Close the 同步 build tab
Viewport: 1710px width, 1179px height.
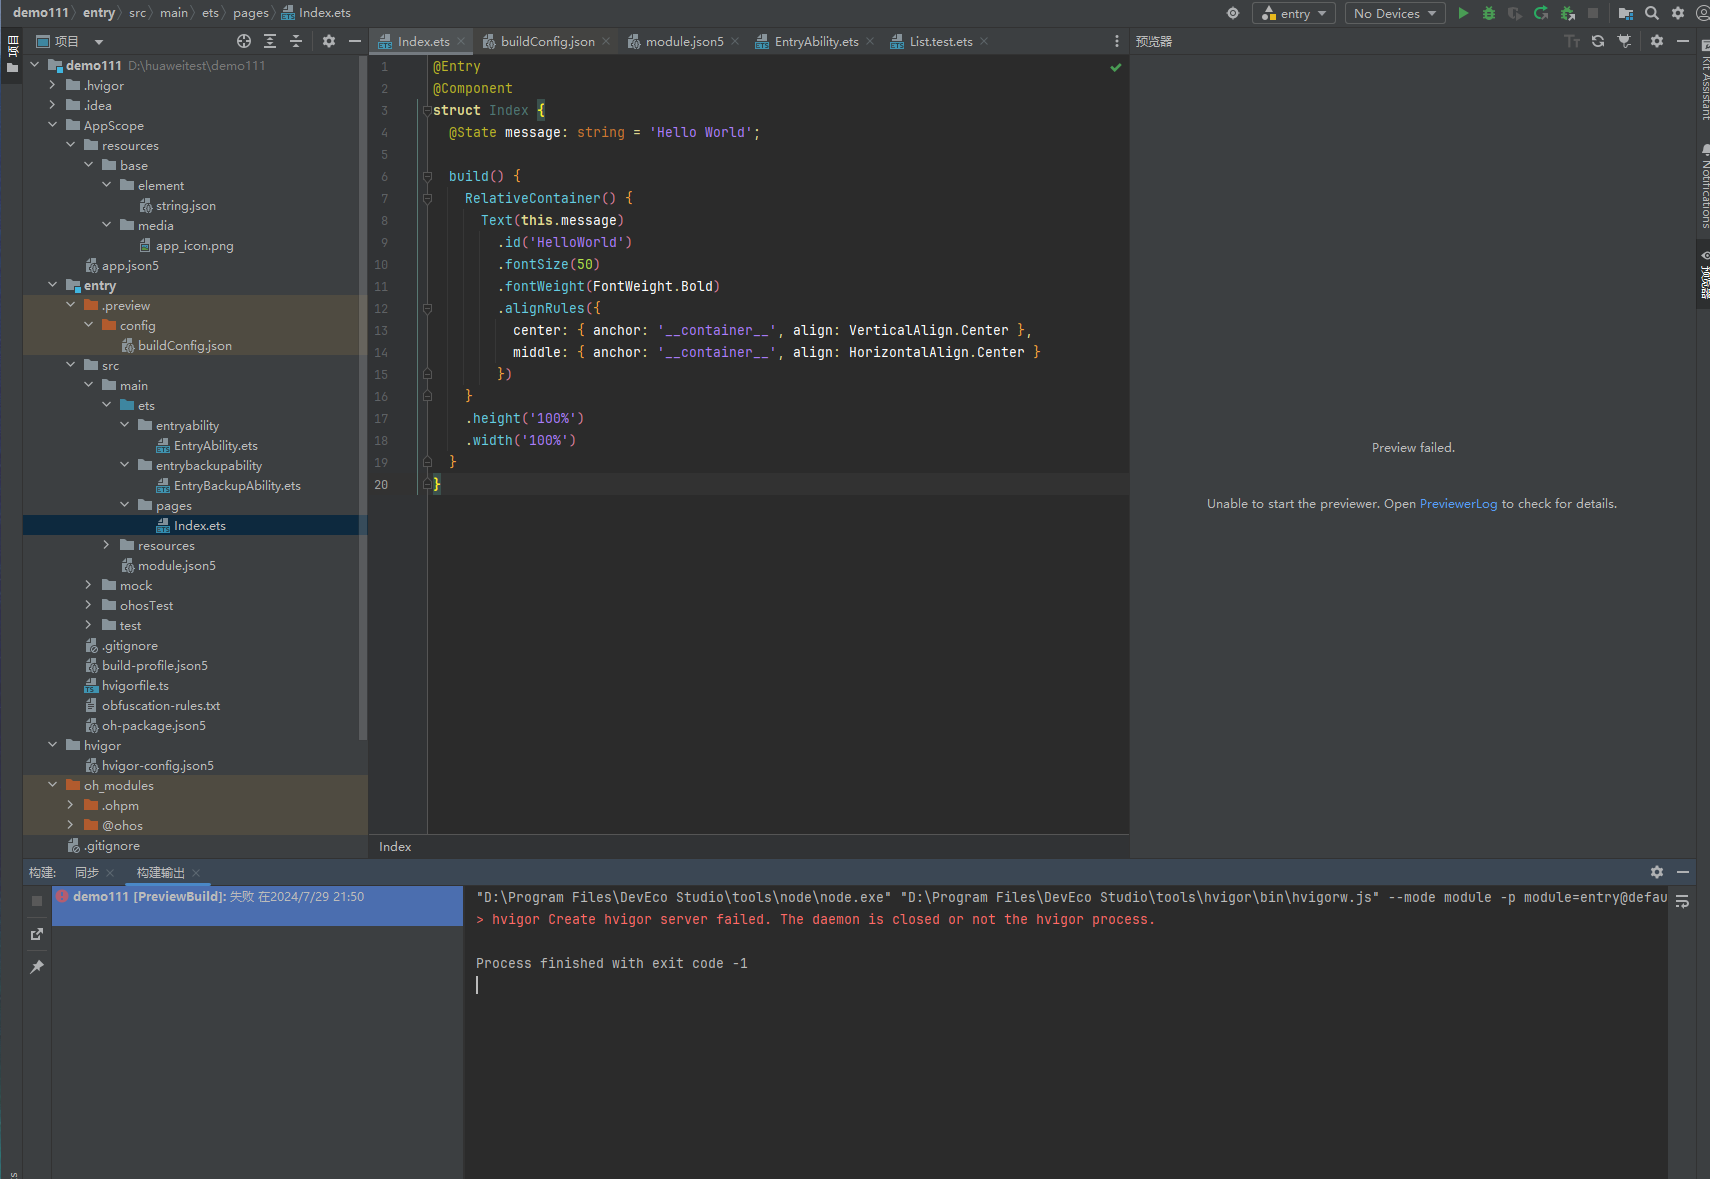[110, 873]
